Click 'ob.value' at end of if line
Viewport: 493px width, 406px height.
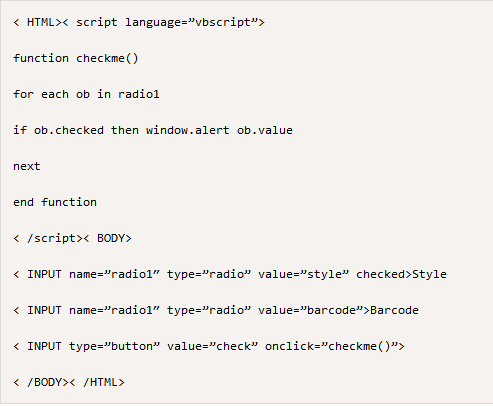(x=265, y=130)
